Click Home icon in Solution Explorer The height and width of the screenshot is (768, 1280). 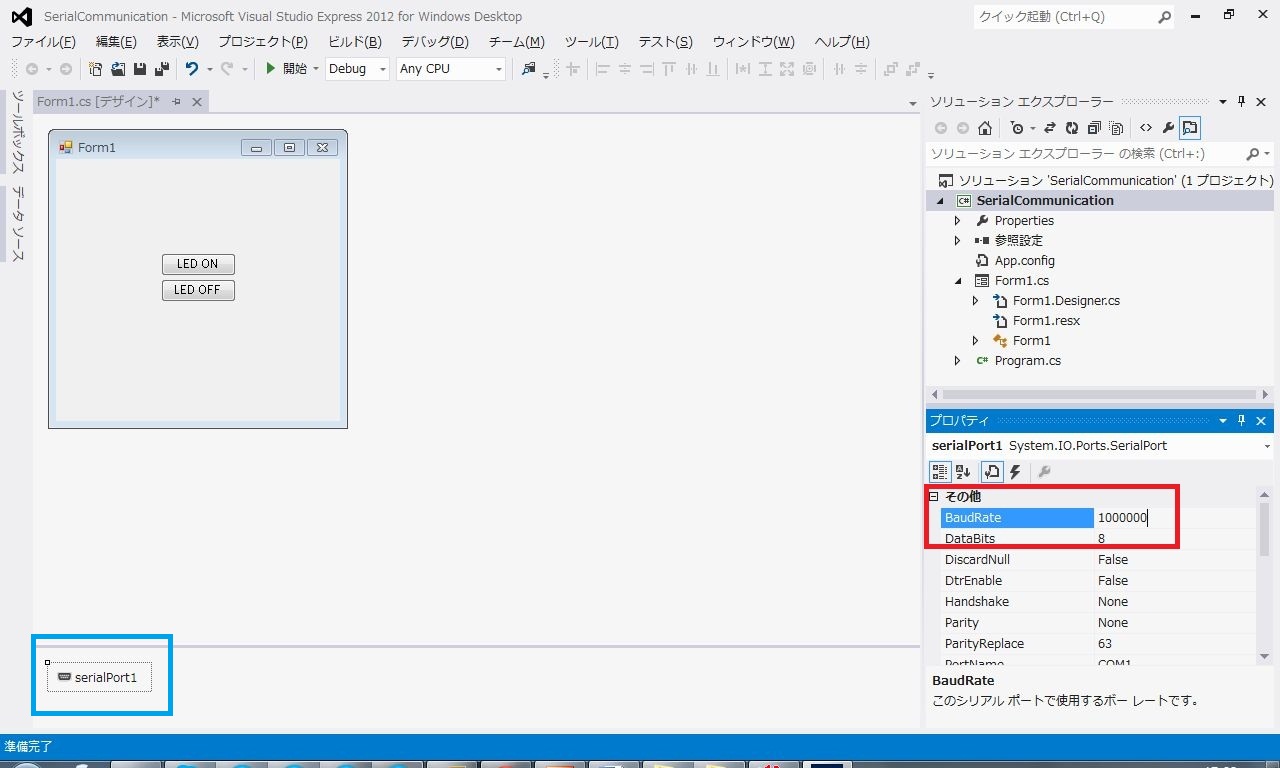point(985,128)
